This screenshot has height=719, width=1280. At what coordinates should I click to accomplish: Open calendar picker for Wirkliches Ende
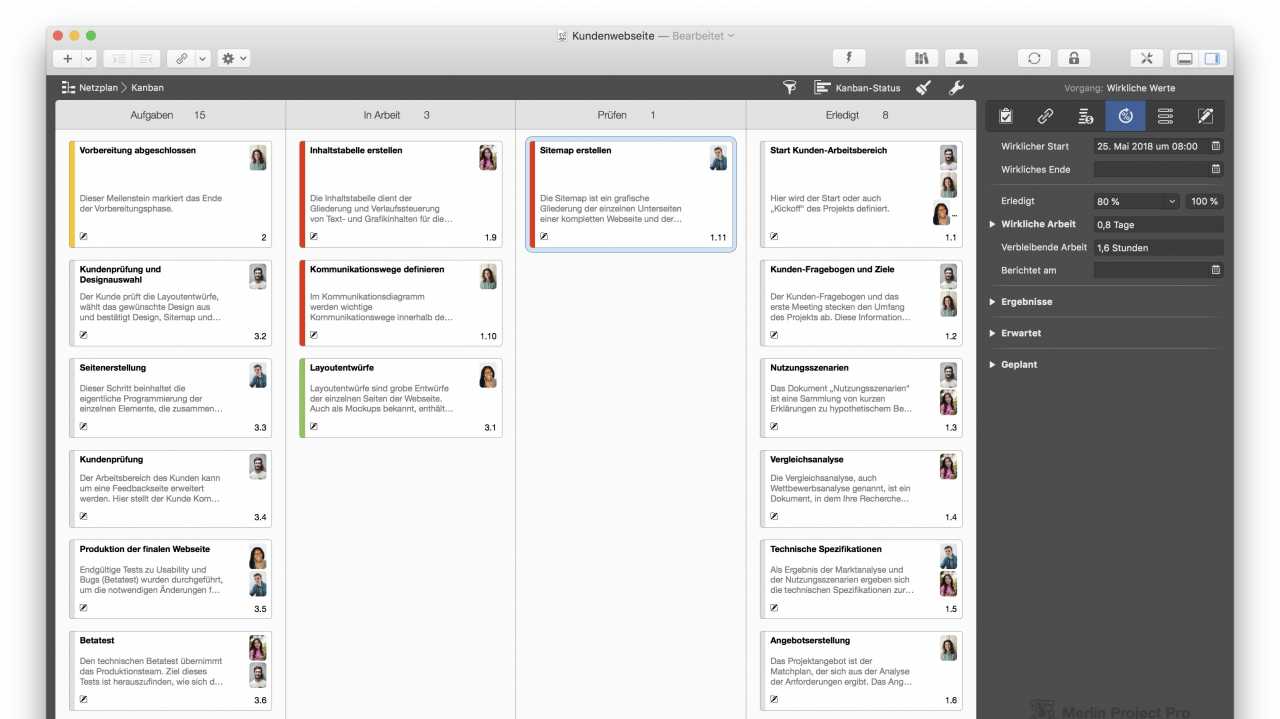[1215, 169]
